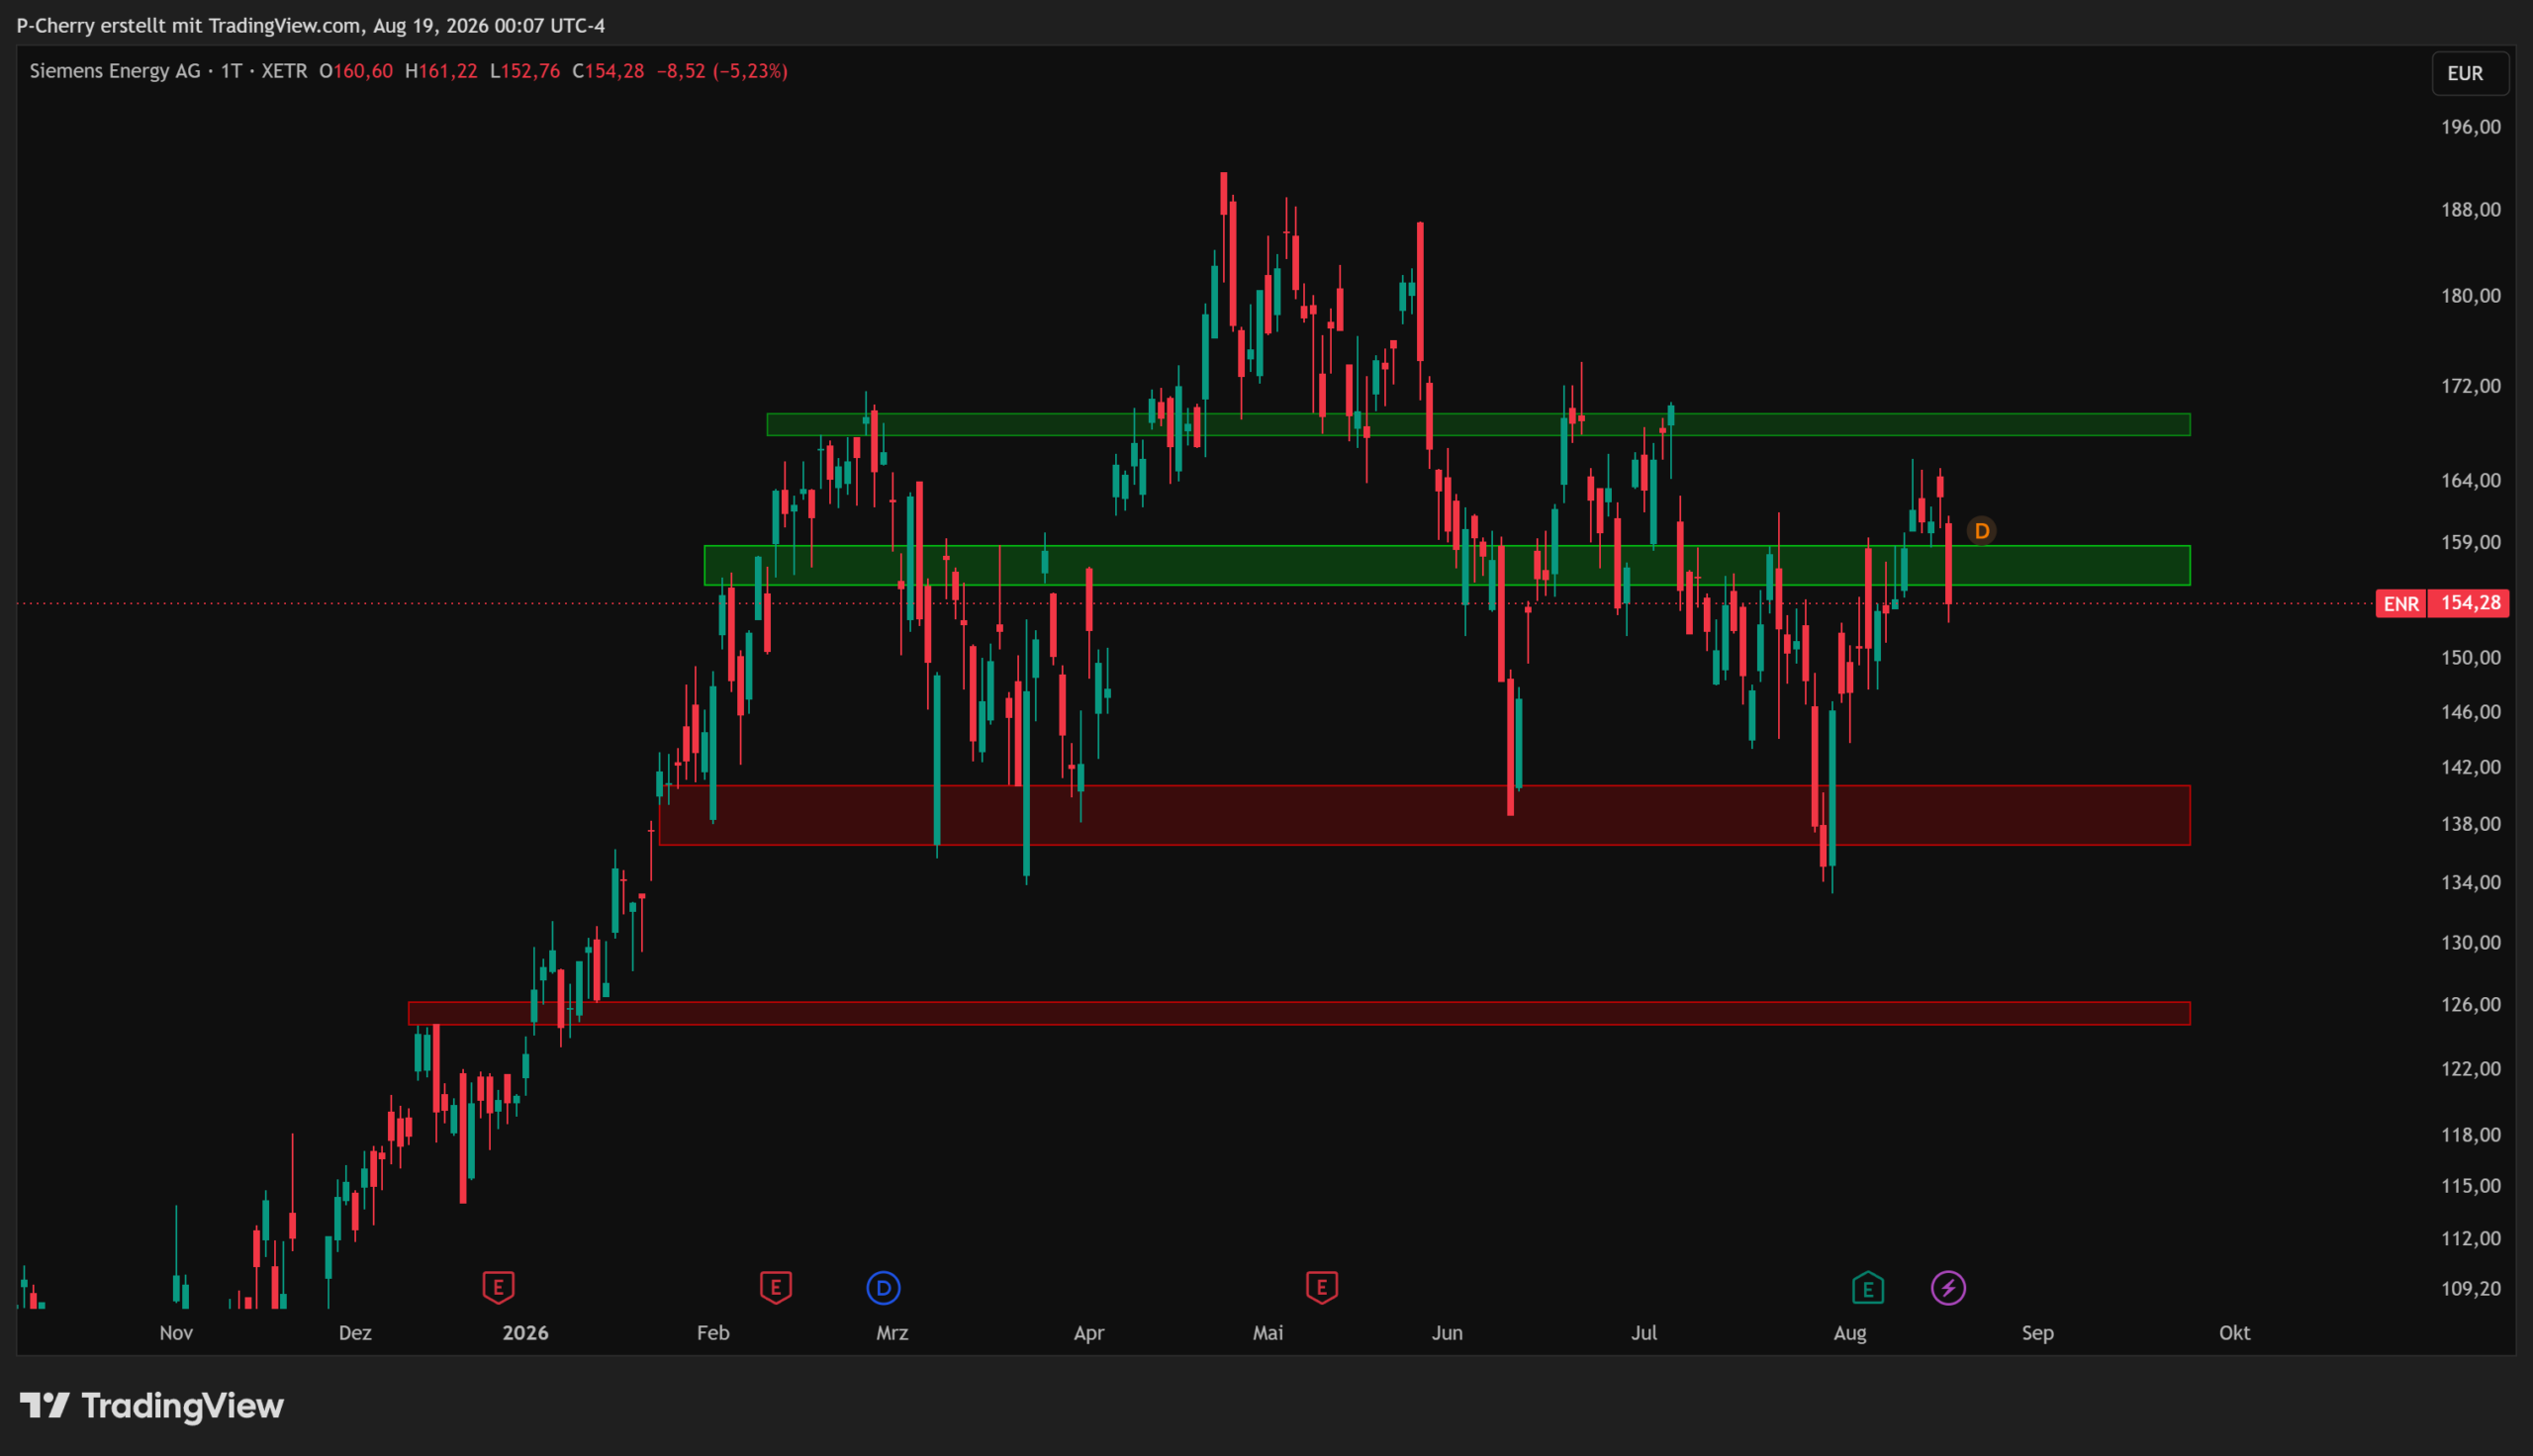The image size is (2533, 1456).
Task: Click the 164,00 price axis label
Action: pyautogui.click(x=2470, y=481)
